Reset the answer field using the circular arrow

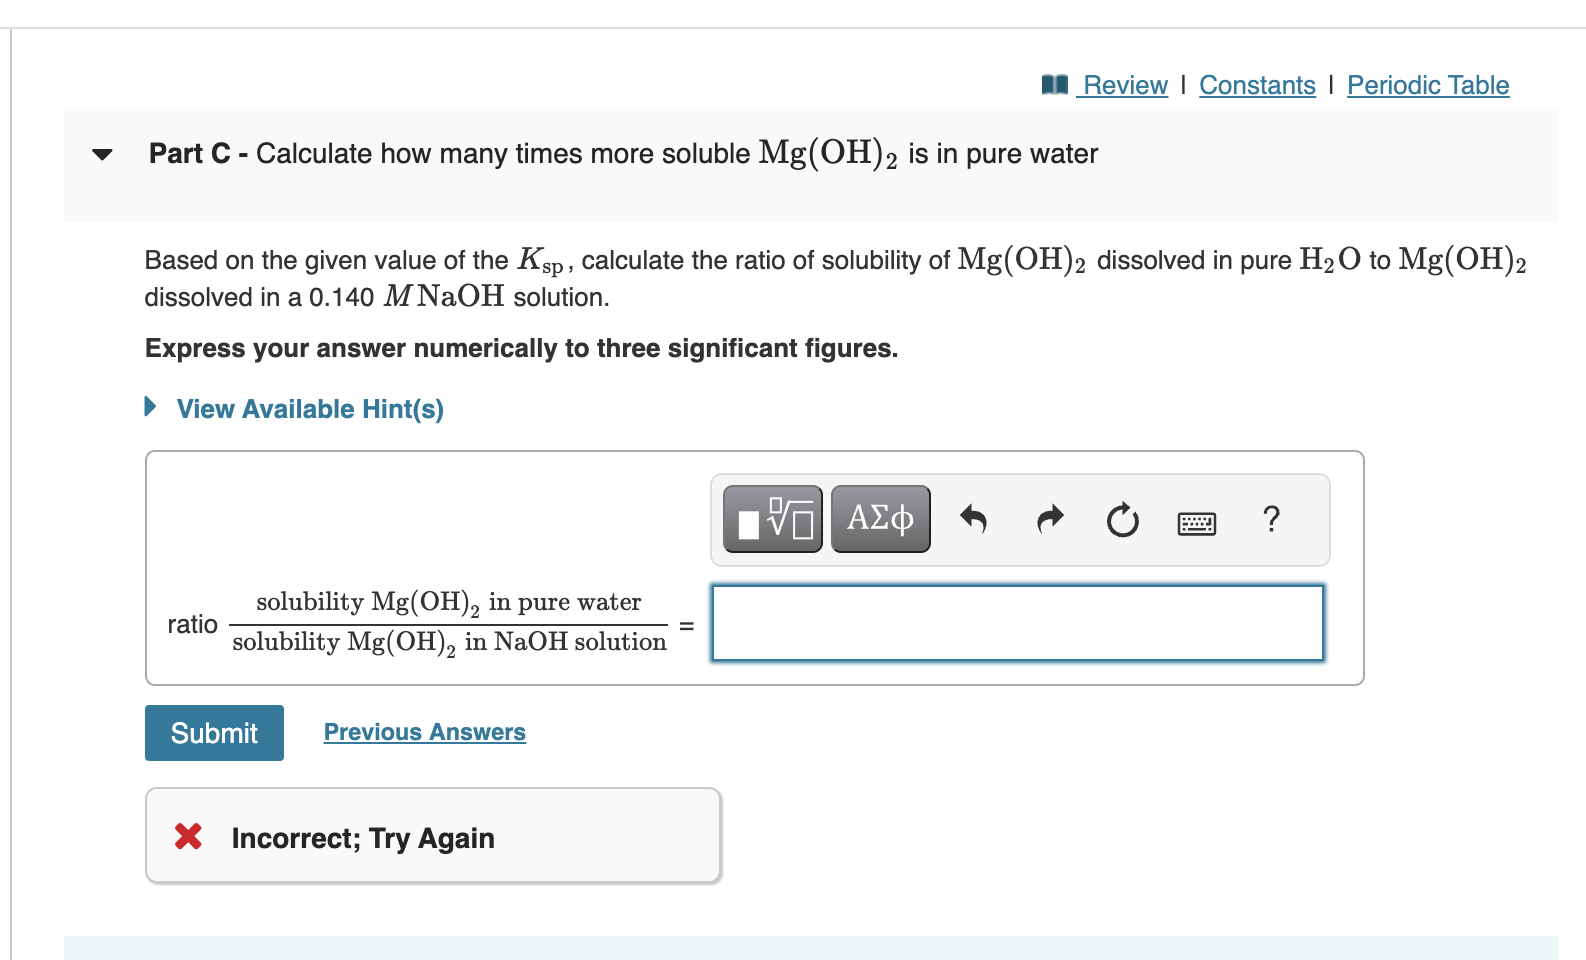(x=1122, y=519)
